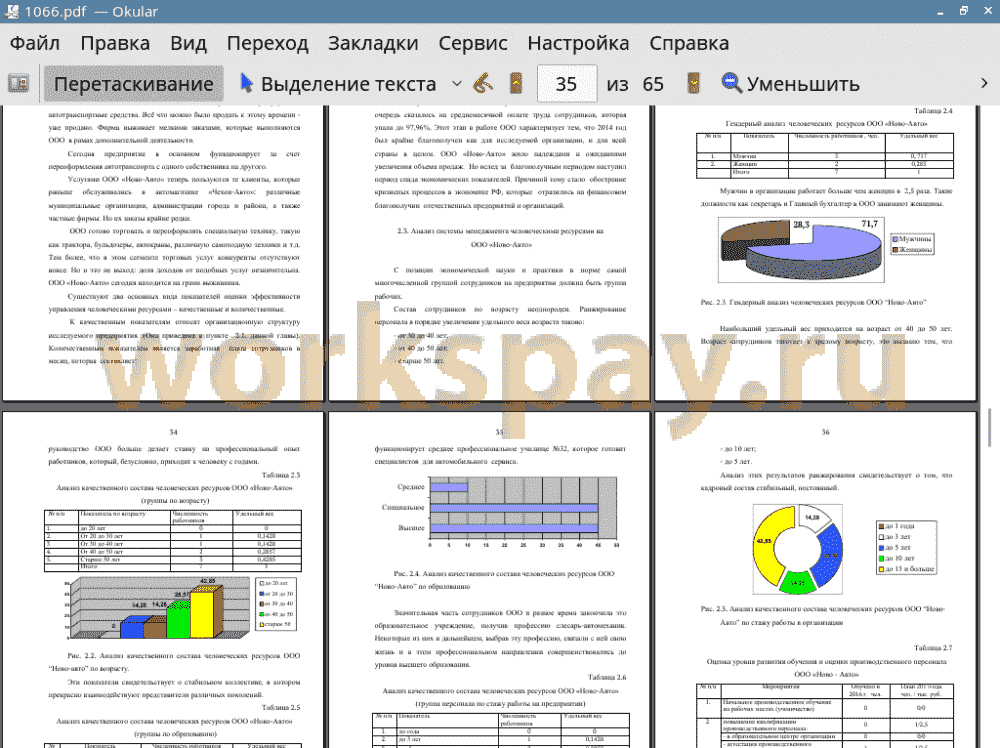Click the "Таблица 2.6" label
Viewport: 1000px width, 748px height.
(x=607, y=677)
